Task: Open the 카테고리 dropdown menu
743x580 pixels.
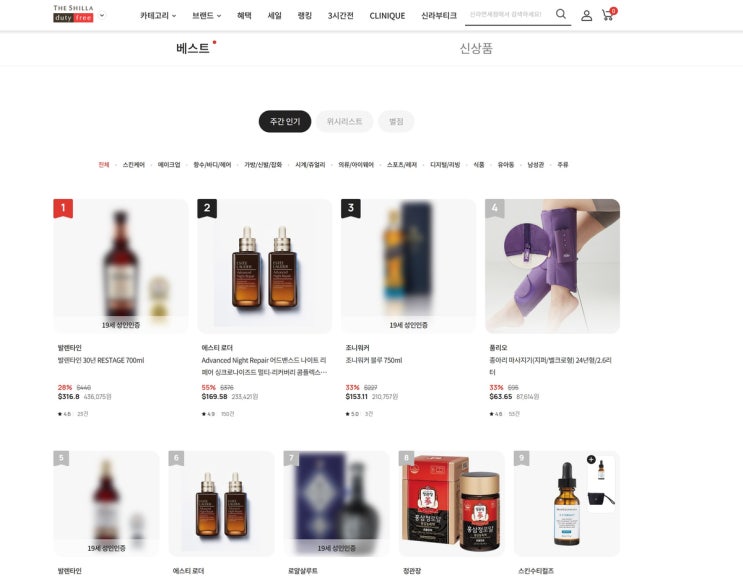Action: (158, 16)
